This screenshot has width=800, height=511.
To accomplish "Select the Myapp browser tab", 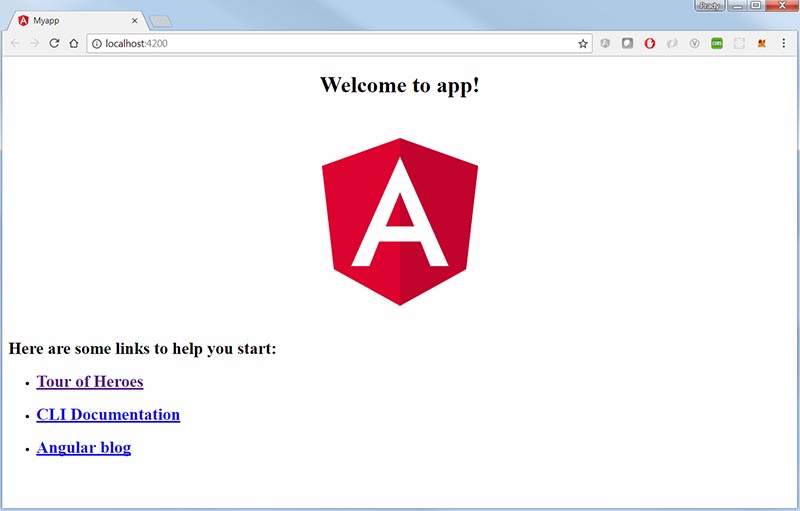I will point(77,20).
